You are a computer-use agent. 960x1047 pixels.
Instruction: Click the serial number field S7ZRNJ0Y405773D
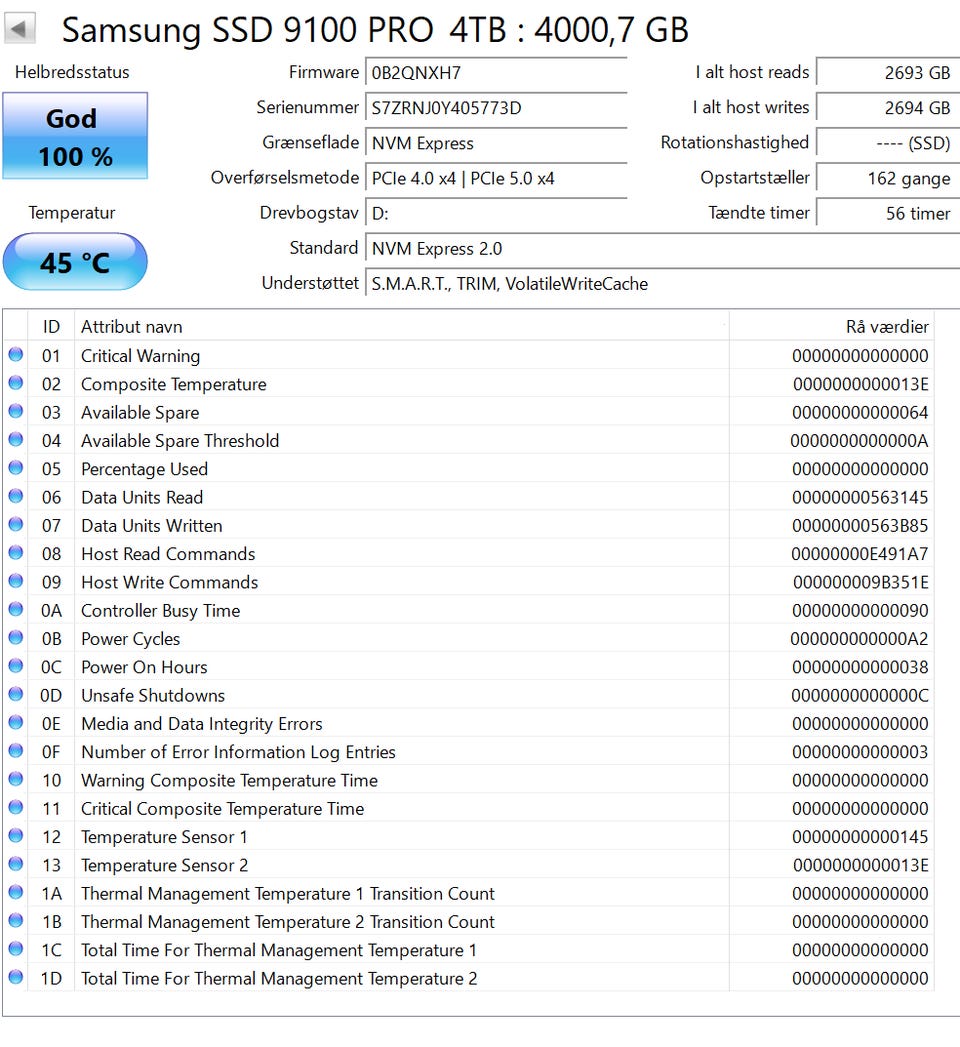(x=496, y=108)
